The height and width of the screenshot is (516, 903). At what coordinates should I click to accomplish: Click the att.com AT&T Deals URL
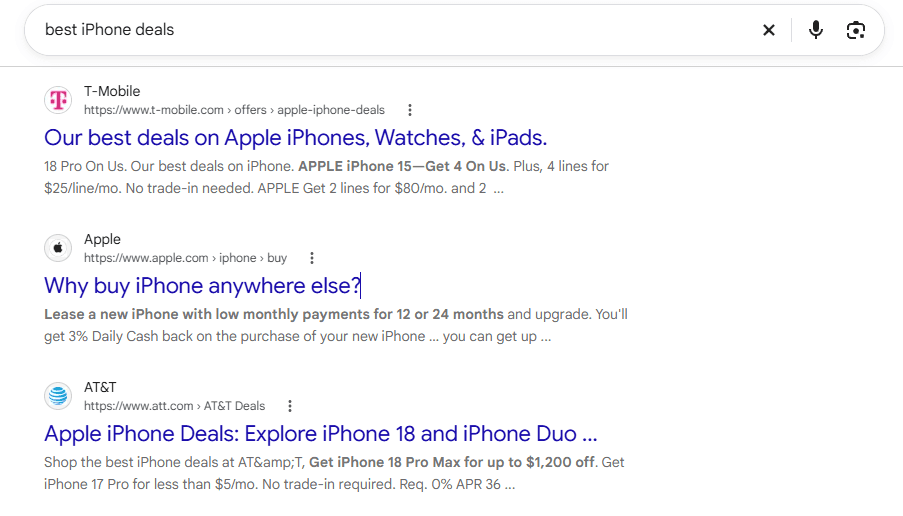click(174, 406)
